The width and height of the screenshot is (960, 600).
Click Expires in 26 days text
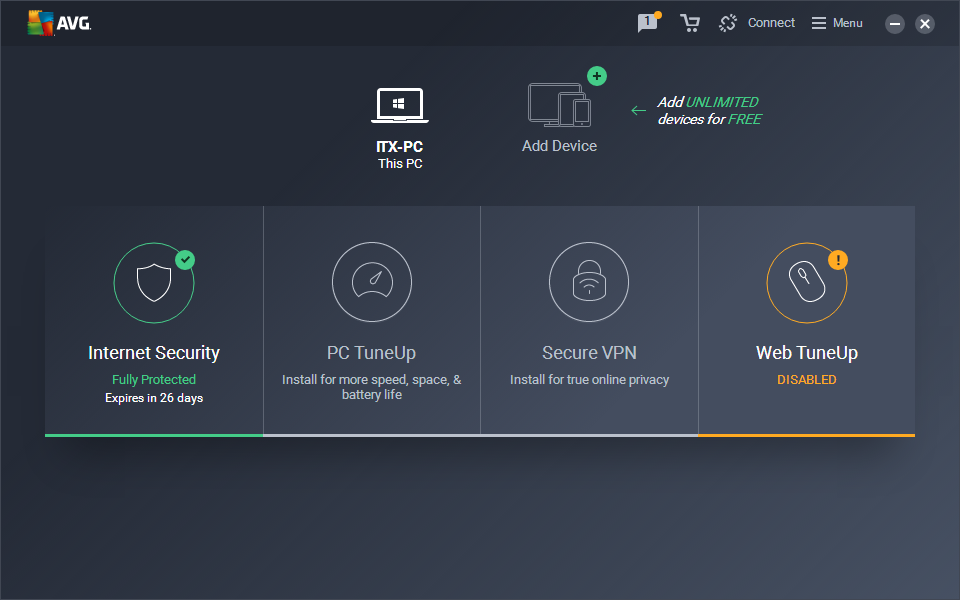click(x=154, y=398)
